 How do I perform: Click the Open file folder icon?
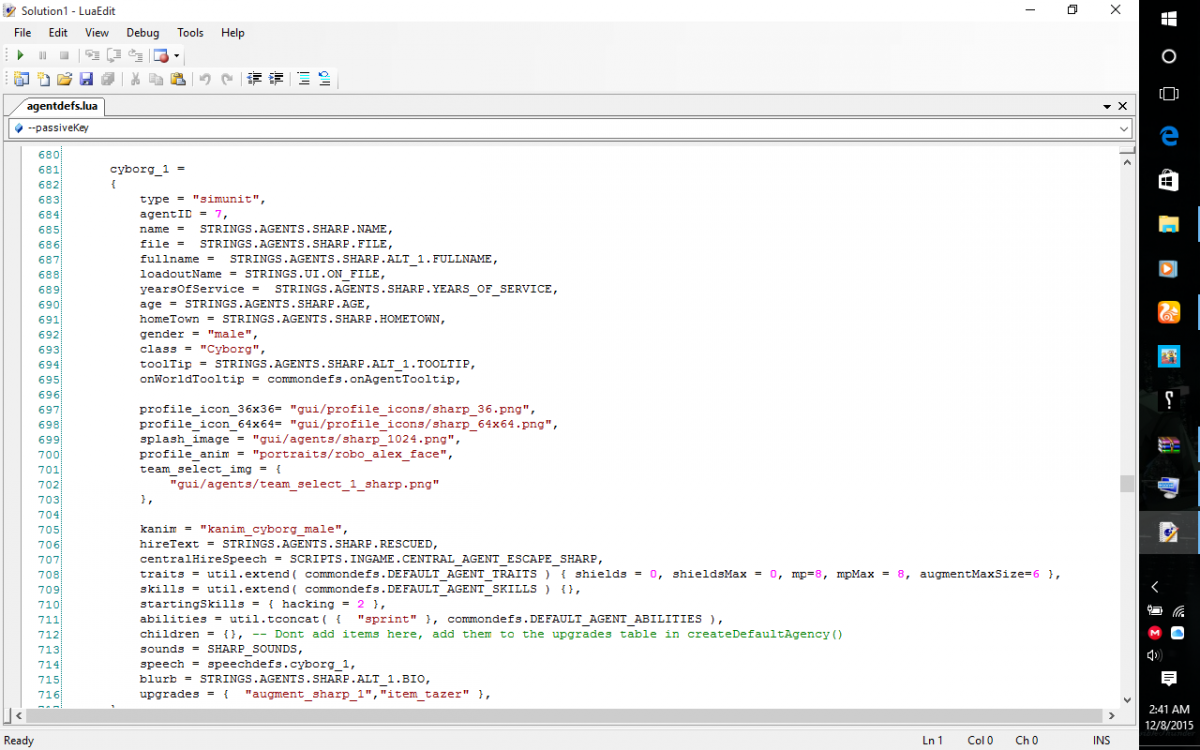coord(64,79)
